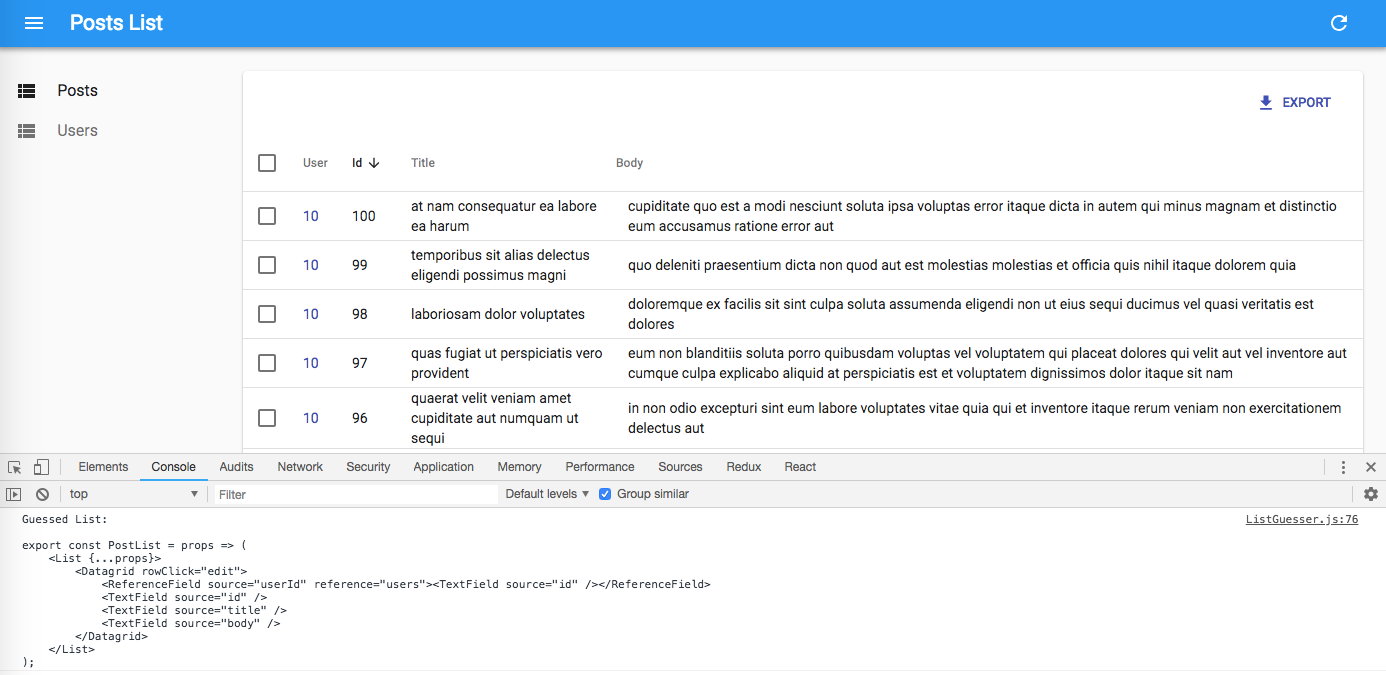Select the DevTools inspect element icon
This screenshot has height=675, width=1386.
15,467
